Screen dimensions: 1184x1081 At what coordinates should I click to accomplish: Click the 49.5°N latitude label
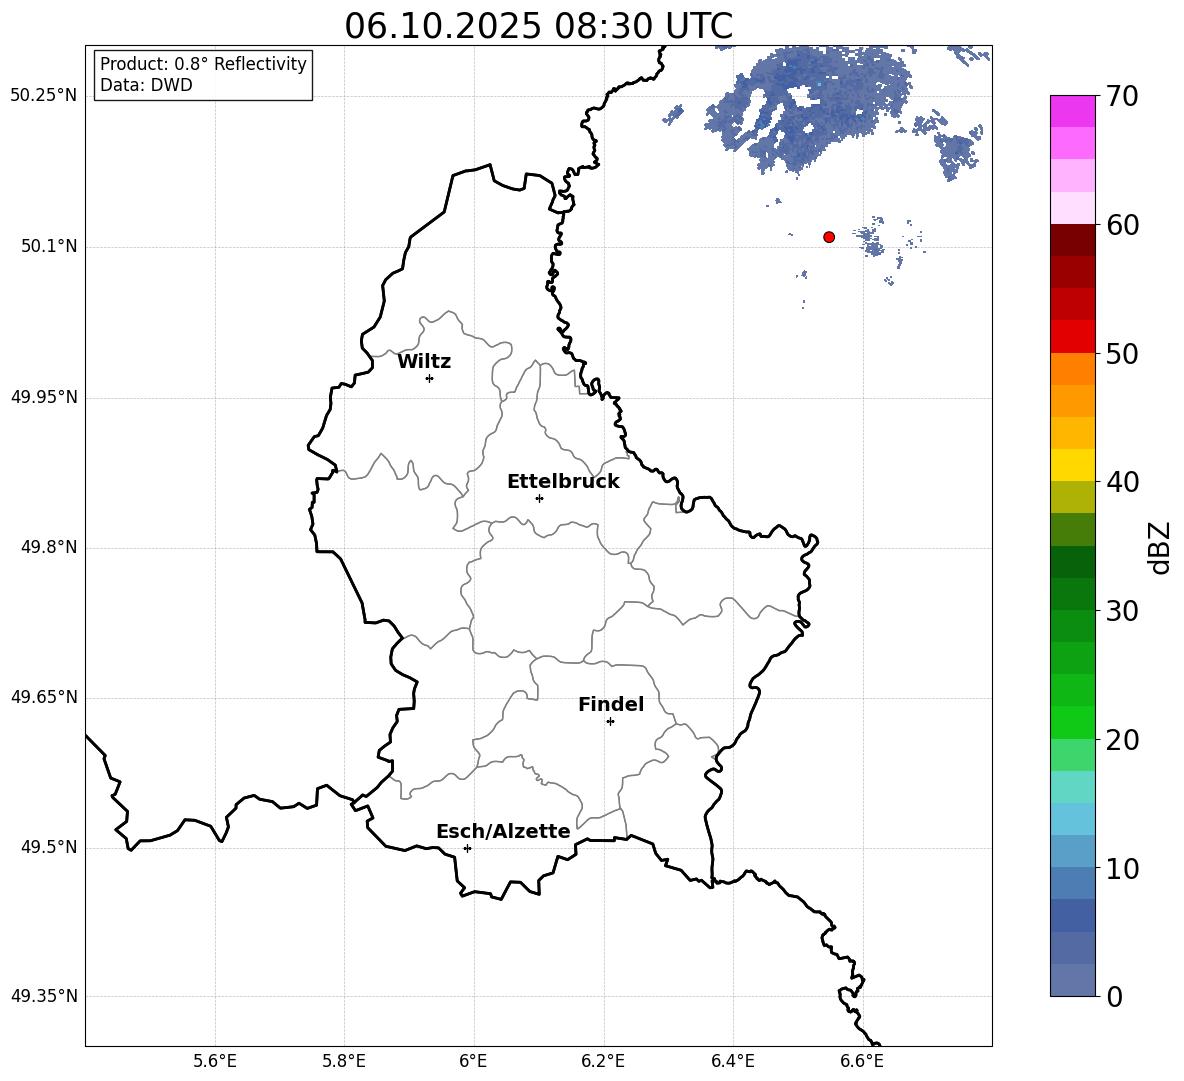[x=49, y=848]
